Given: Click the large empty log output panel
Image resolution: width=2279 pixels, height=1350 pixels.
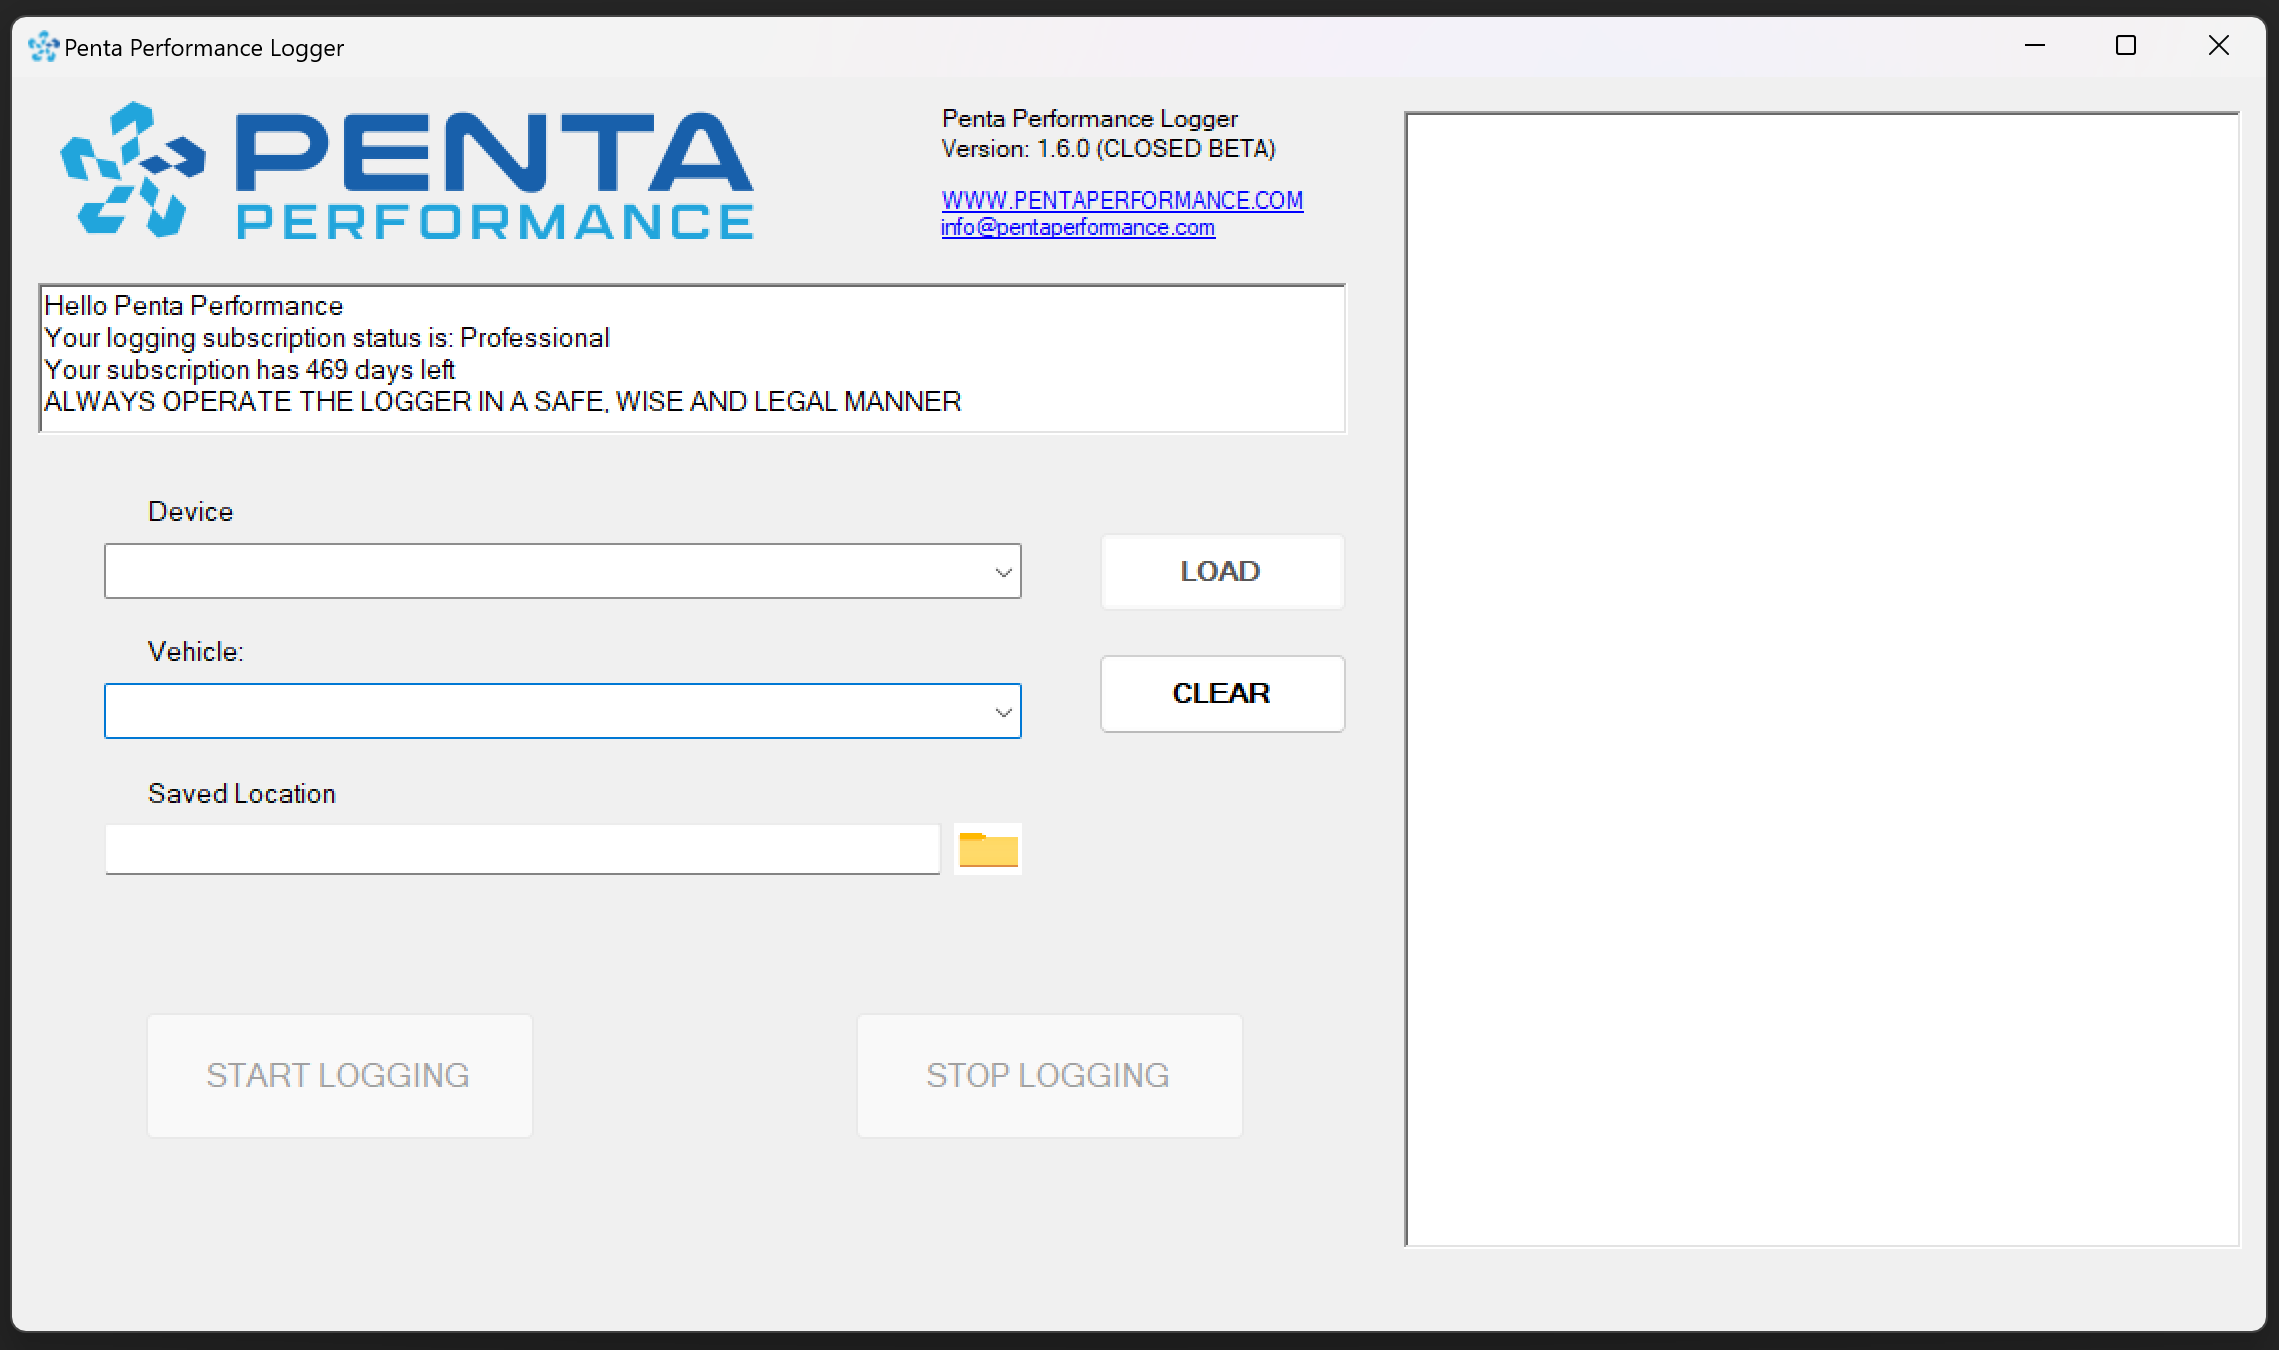Looking at the screenshot, I should [1822, 680].
